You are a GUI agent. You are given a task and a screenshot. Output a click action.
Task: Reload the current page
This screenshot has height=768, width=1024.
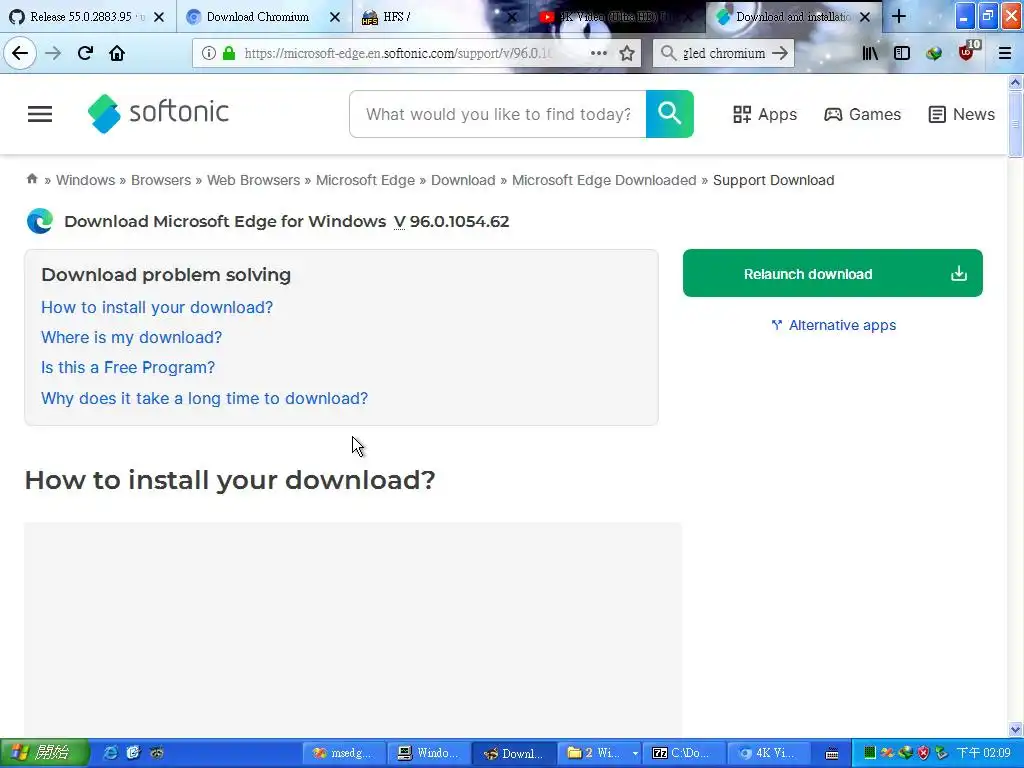85,53
